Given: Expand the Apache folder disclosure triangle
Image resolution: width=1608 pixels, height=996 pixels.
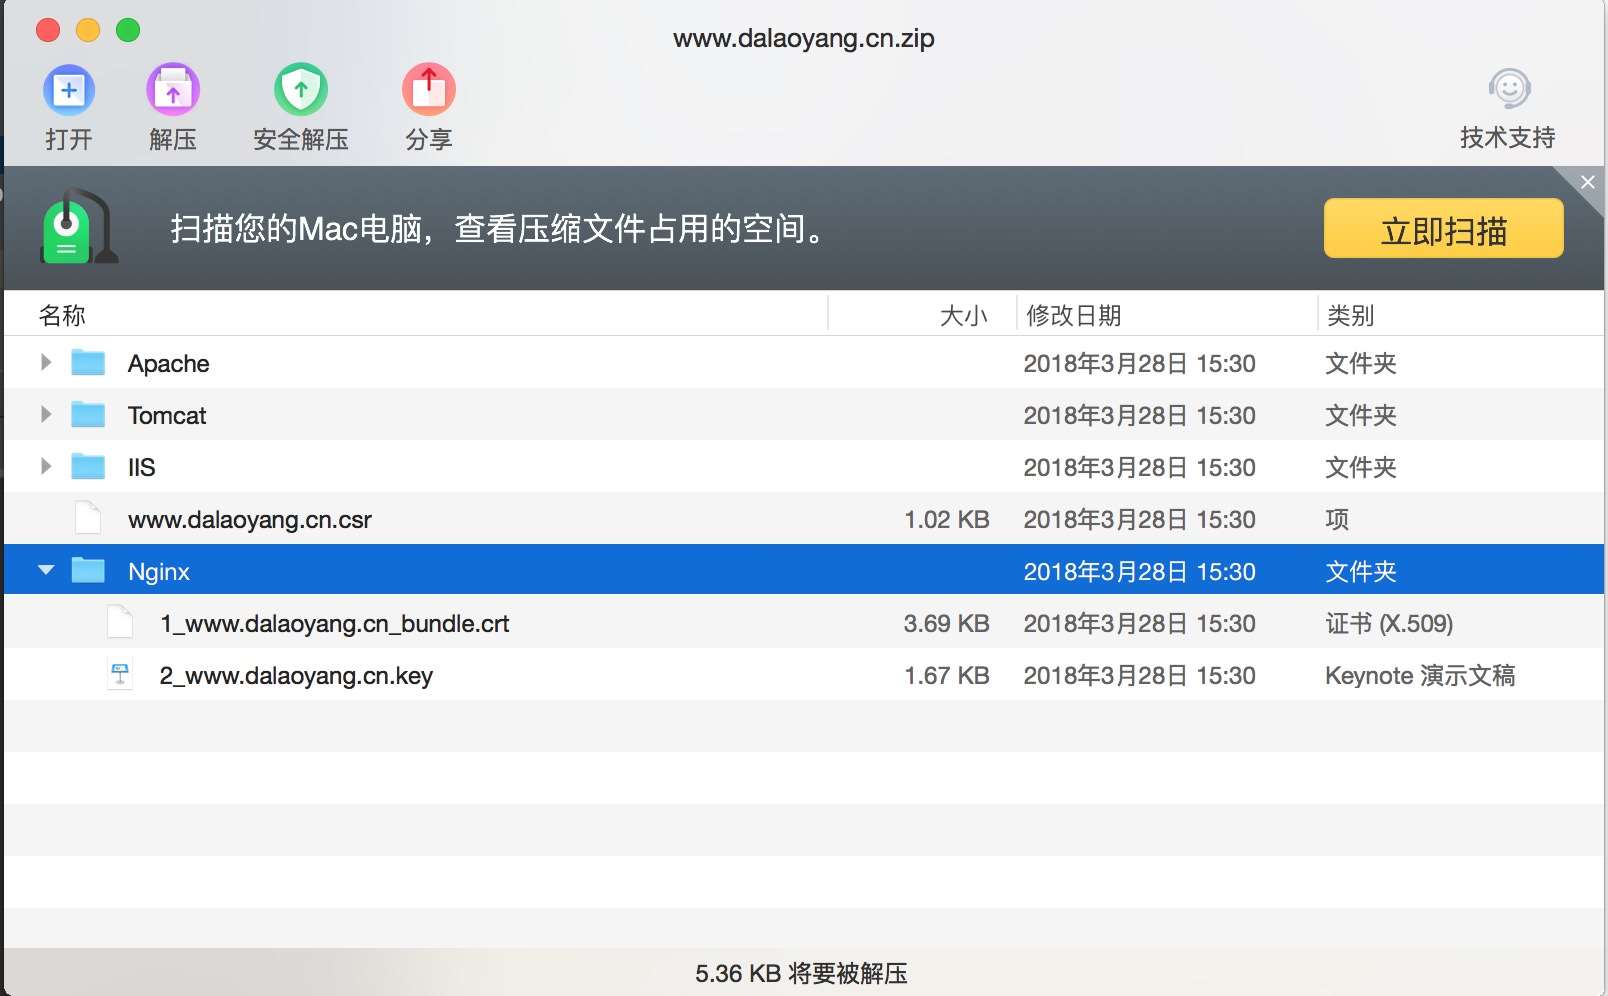Looking at the screenshot, I should coord(45,363).
